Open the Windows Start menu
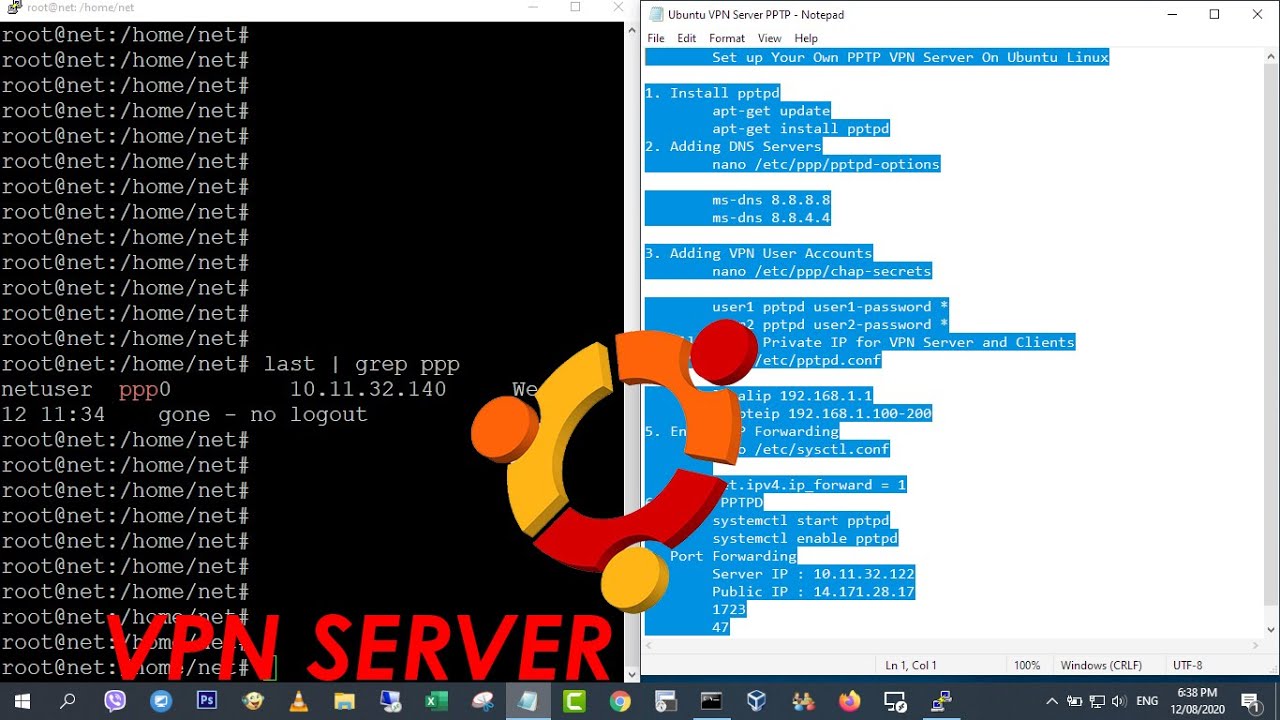1280x720 pixels. click(21, 701)
